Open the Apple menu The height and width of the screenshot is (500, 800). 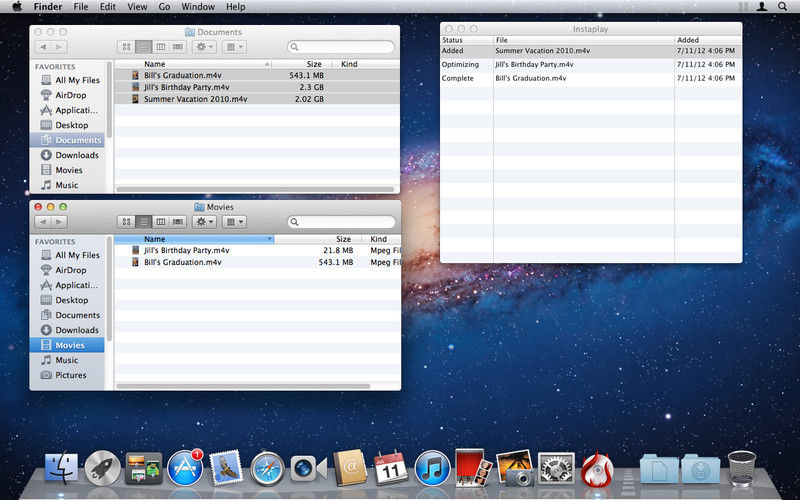point(17,7)
